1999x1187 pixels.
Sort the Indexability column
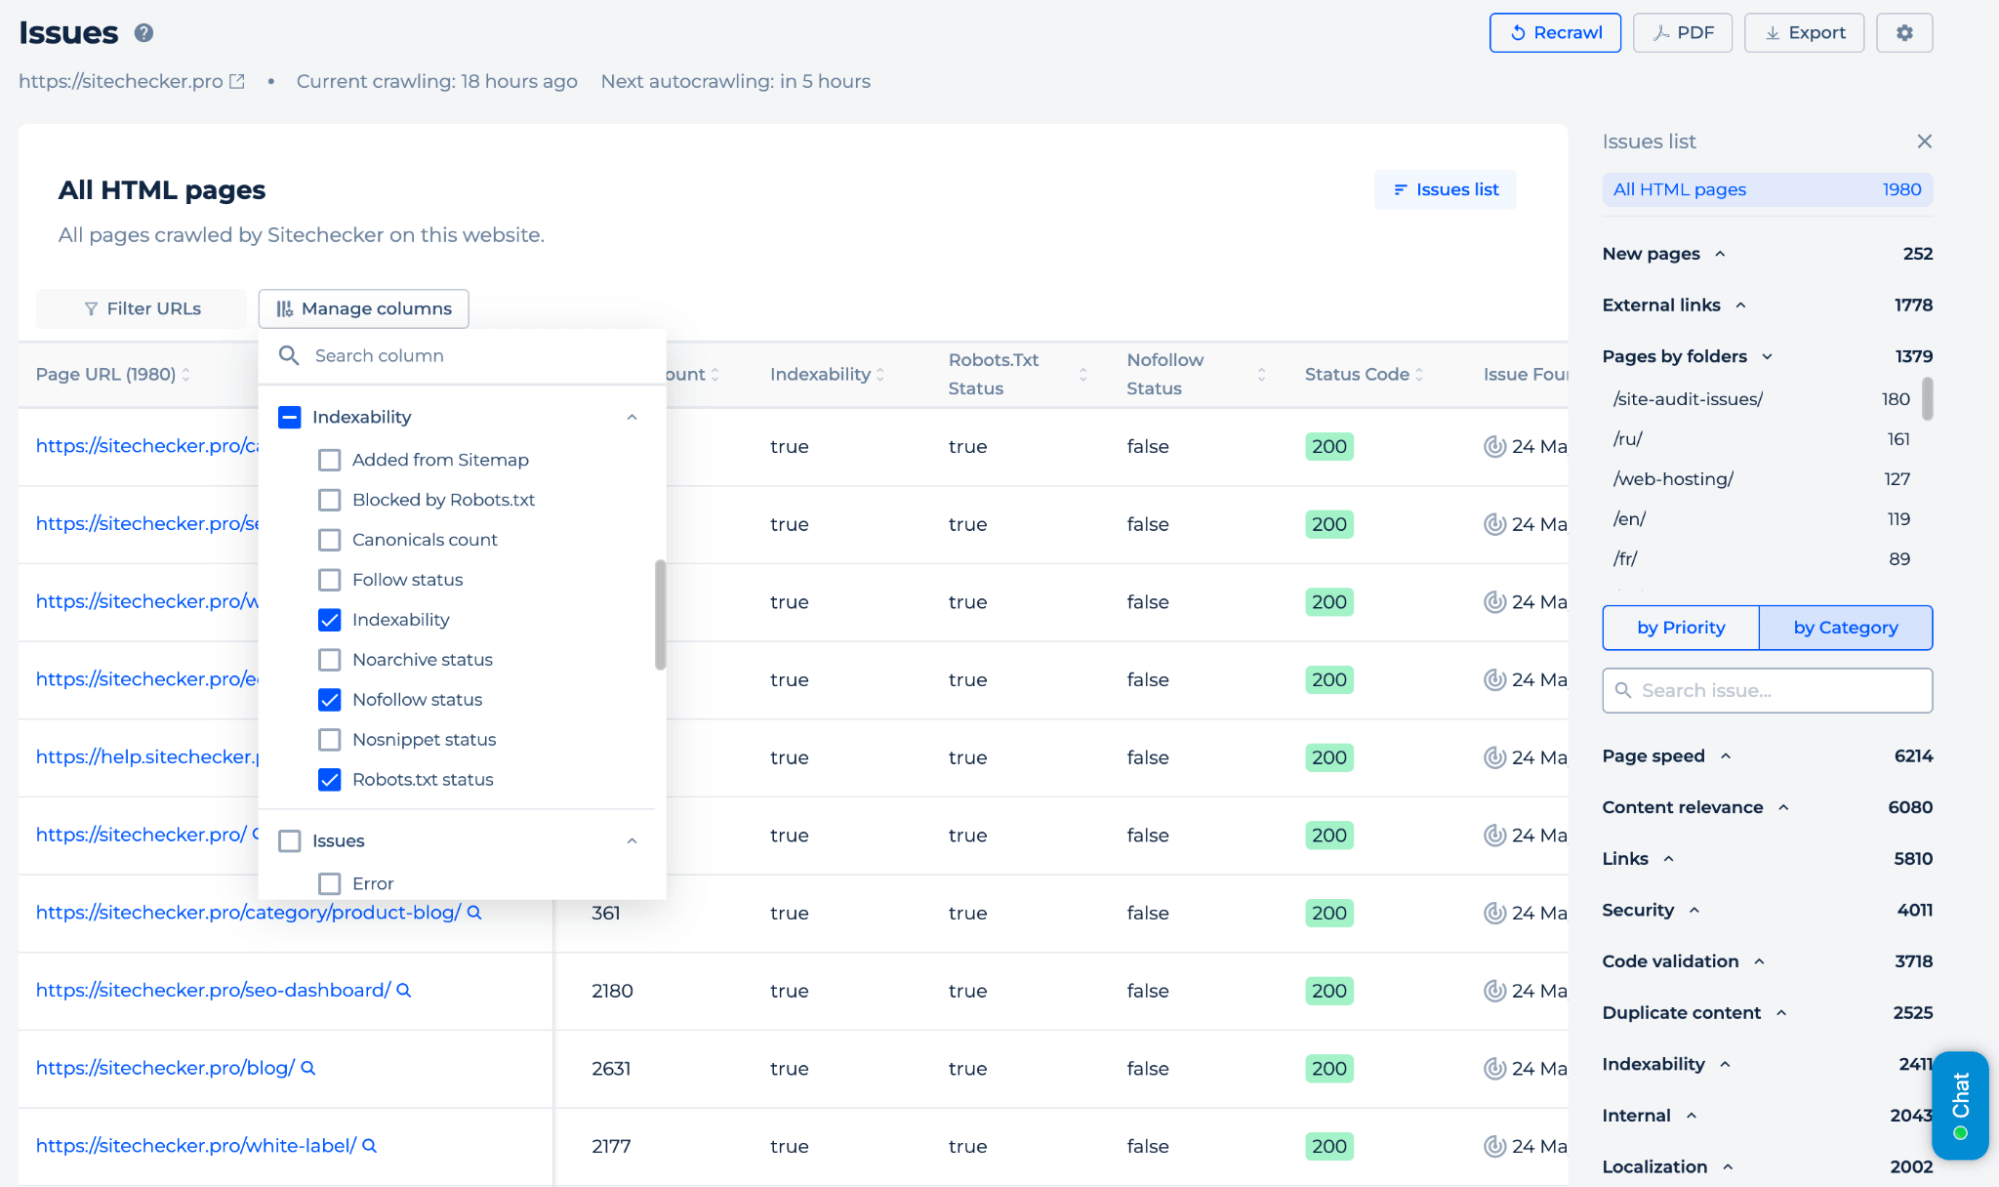click(x=880, y=374)
